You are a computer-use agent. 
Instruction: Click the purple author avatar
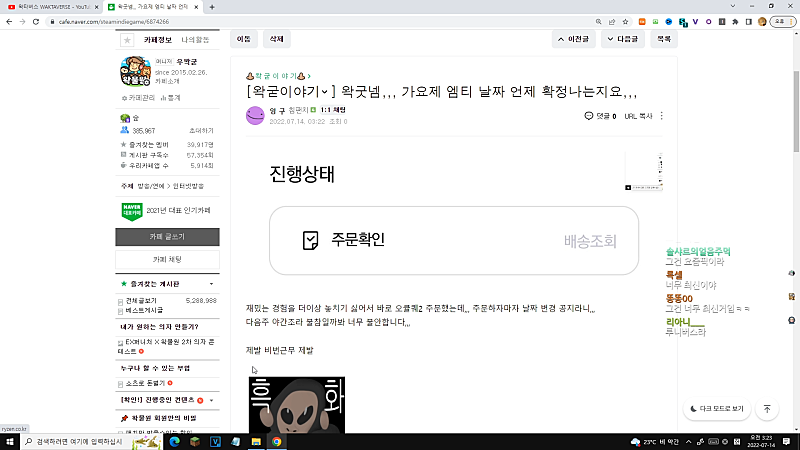[x=255, y=115]
